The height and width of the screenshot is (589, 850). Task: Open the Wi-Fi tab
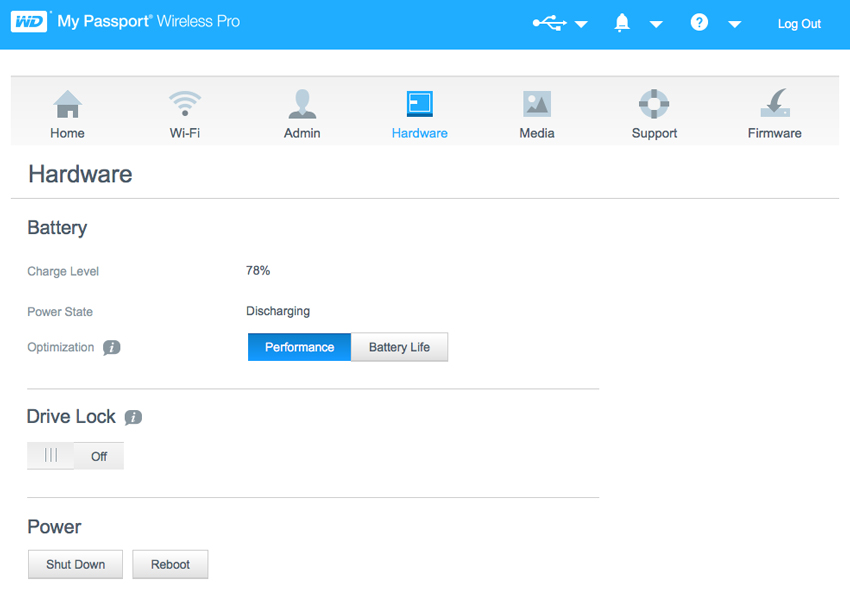click(x=185, y=114)
